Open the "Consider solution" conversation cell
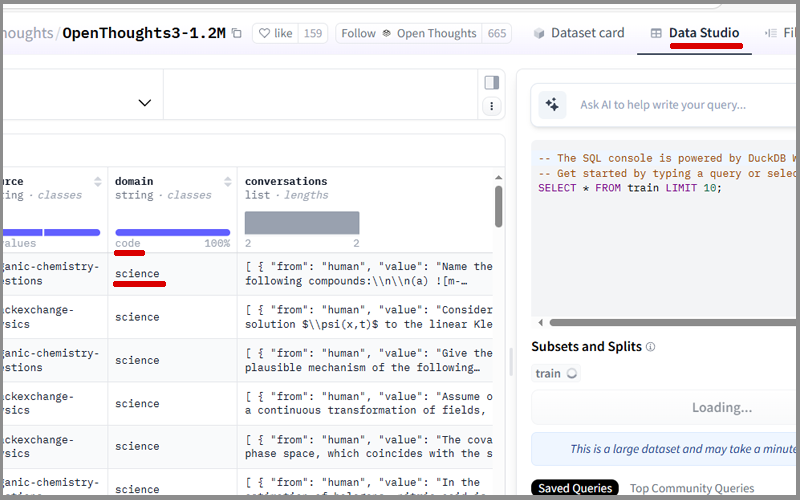Viewport: 800px width, 500px height. pyautogui.click(x=368, y=317)
